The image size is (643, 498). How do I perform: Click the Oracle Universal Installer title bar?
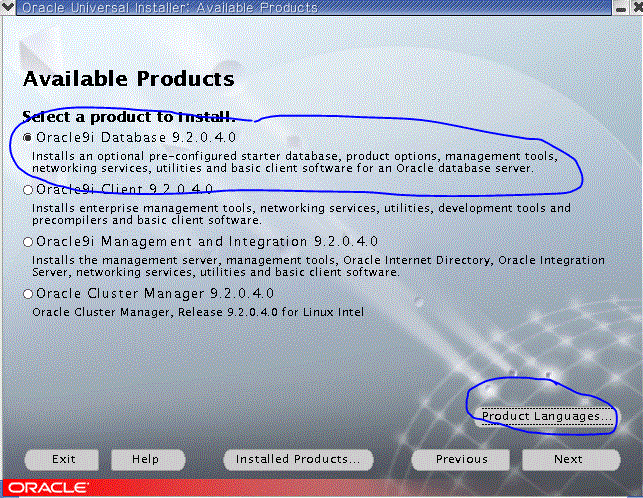[x=315, y=7]
